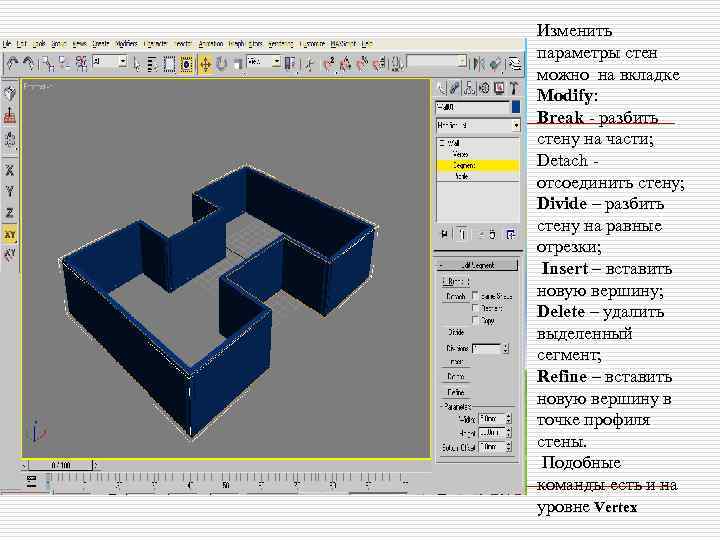Activate the Select and Rotate tool
Image resolution: width=720 pixels, height=540 pixels.
[221, 64]
